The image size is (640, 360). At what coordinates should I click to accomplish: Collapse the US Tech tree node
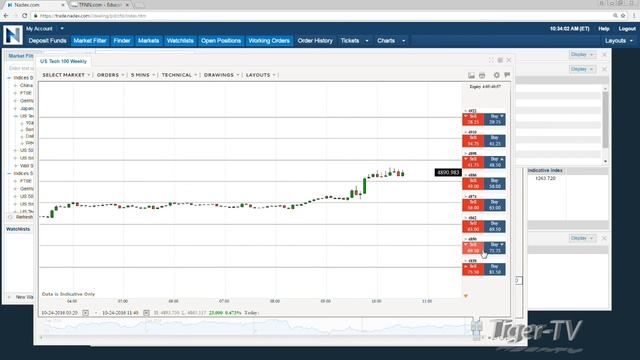pyautogui.click(x=16, y=116)
